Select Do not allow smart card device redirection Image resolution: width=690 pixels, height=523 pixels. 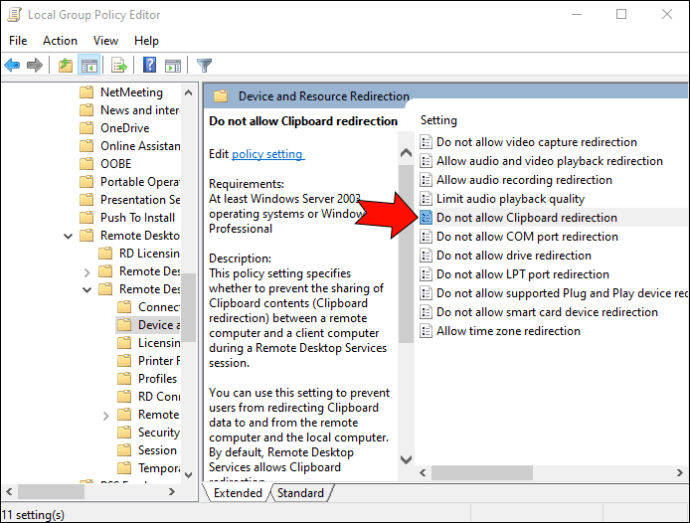[547, 312]
